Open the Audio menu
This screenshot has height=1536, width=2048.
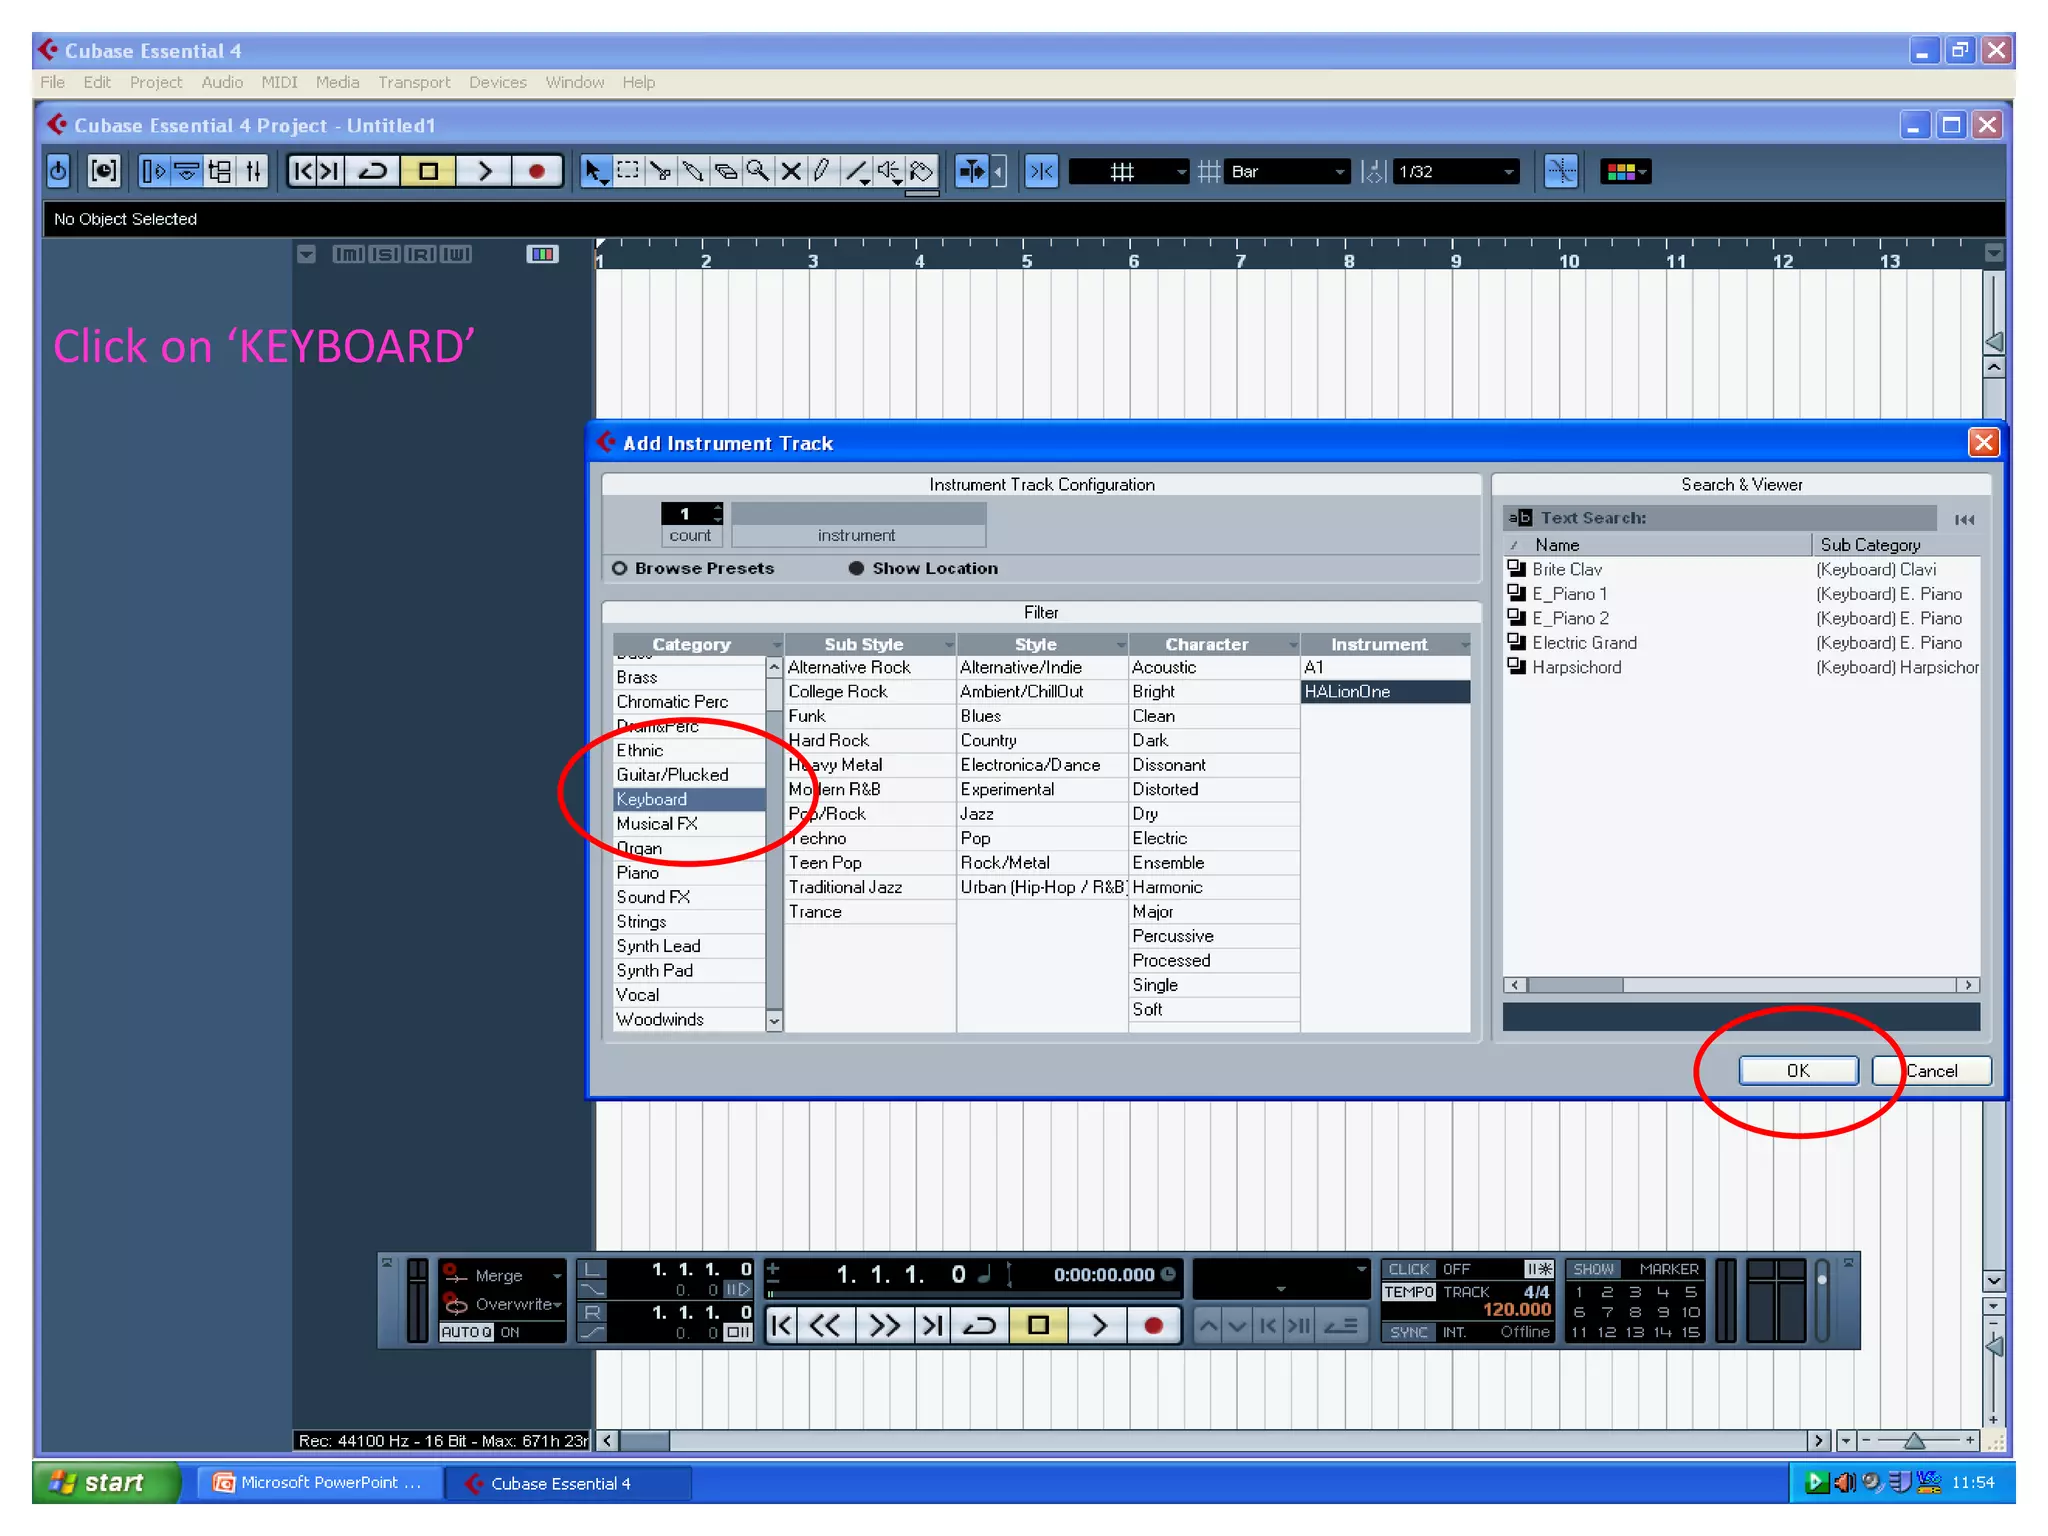point(222,82)
